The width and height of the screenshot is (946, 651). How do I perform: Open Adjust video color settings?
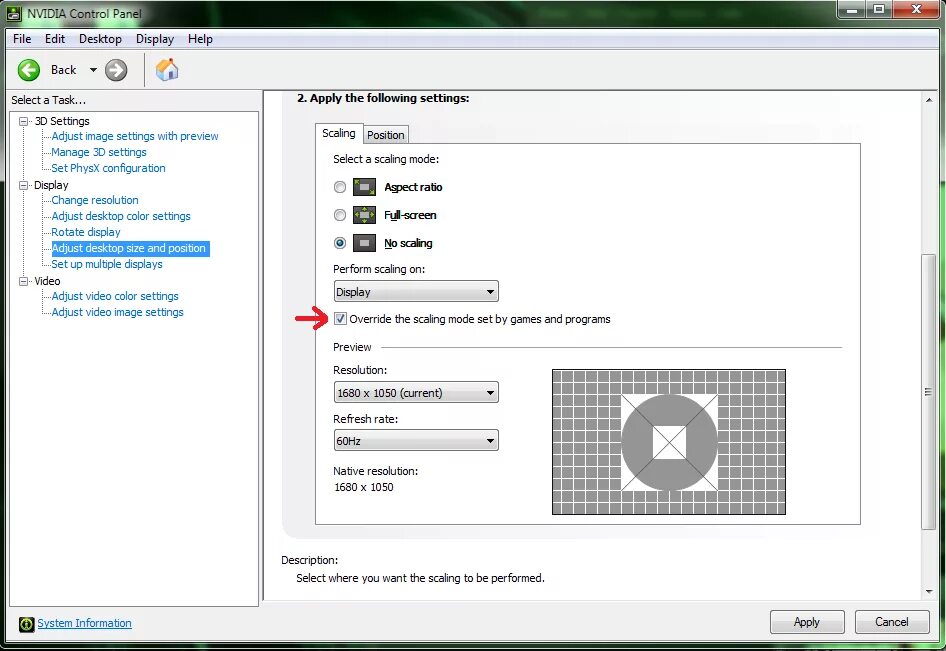[115, 296]
